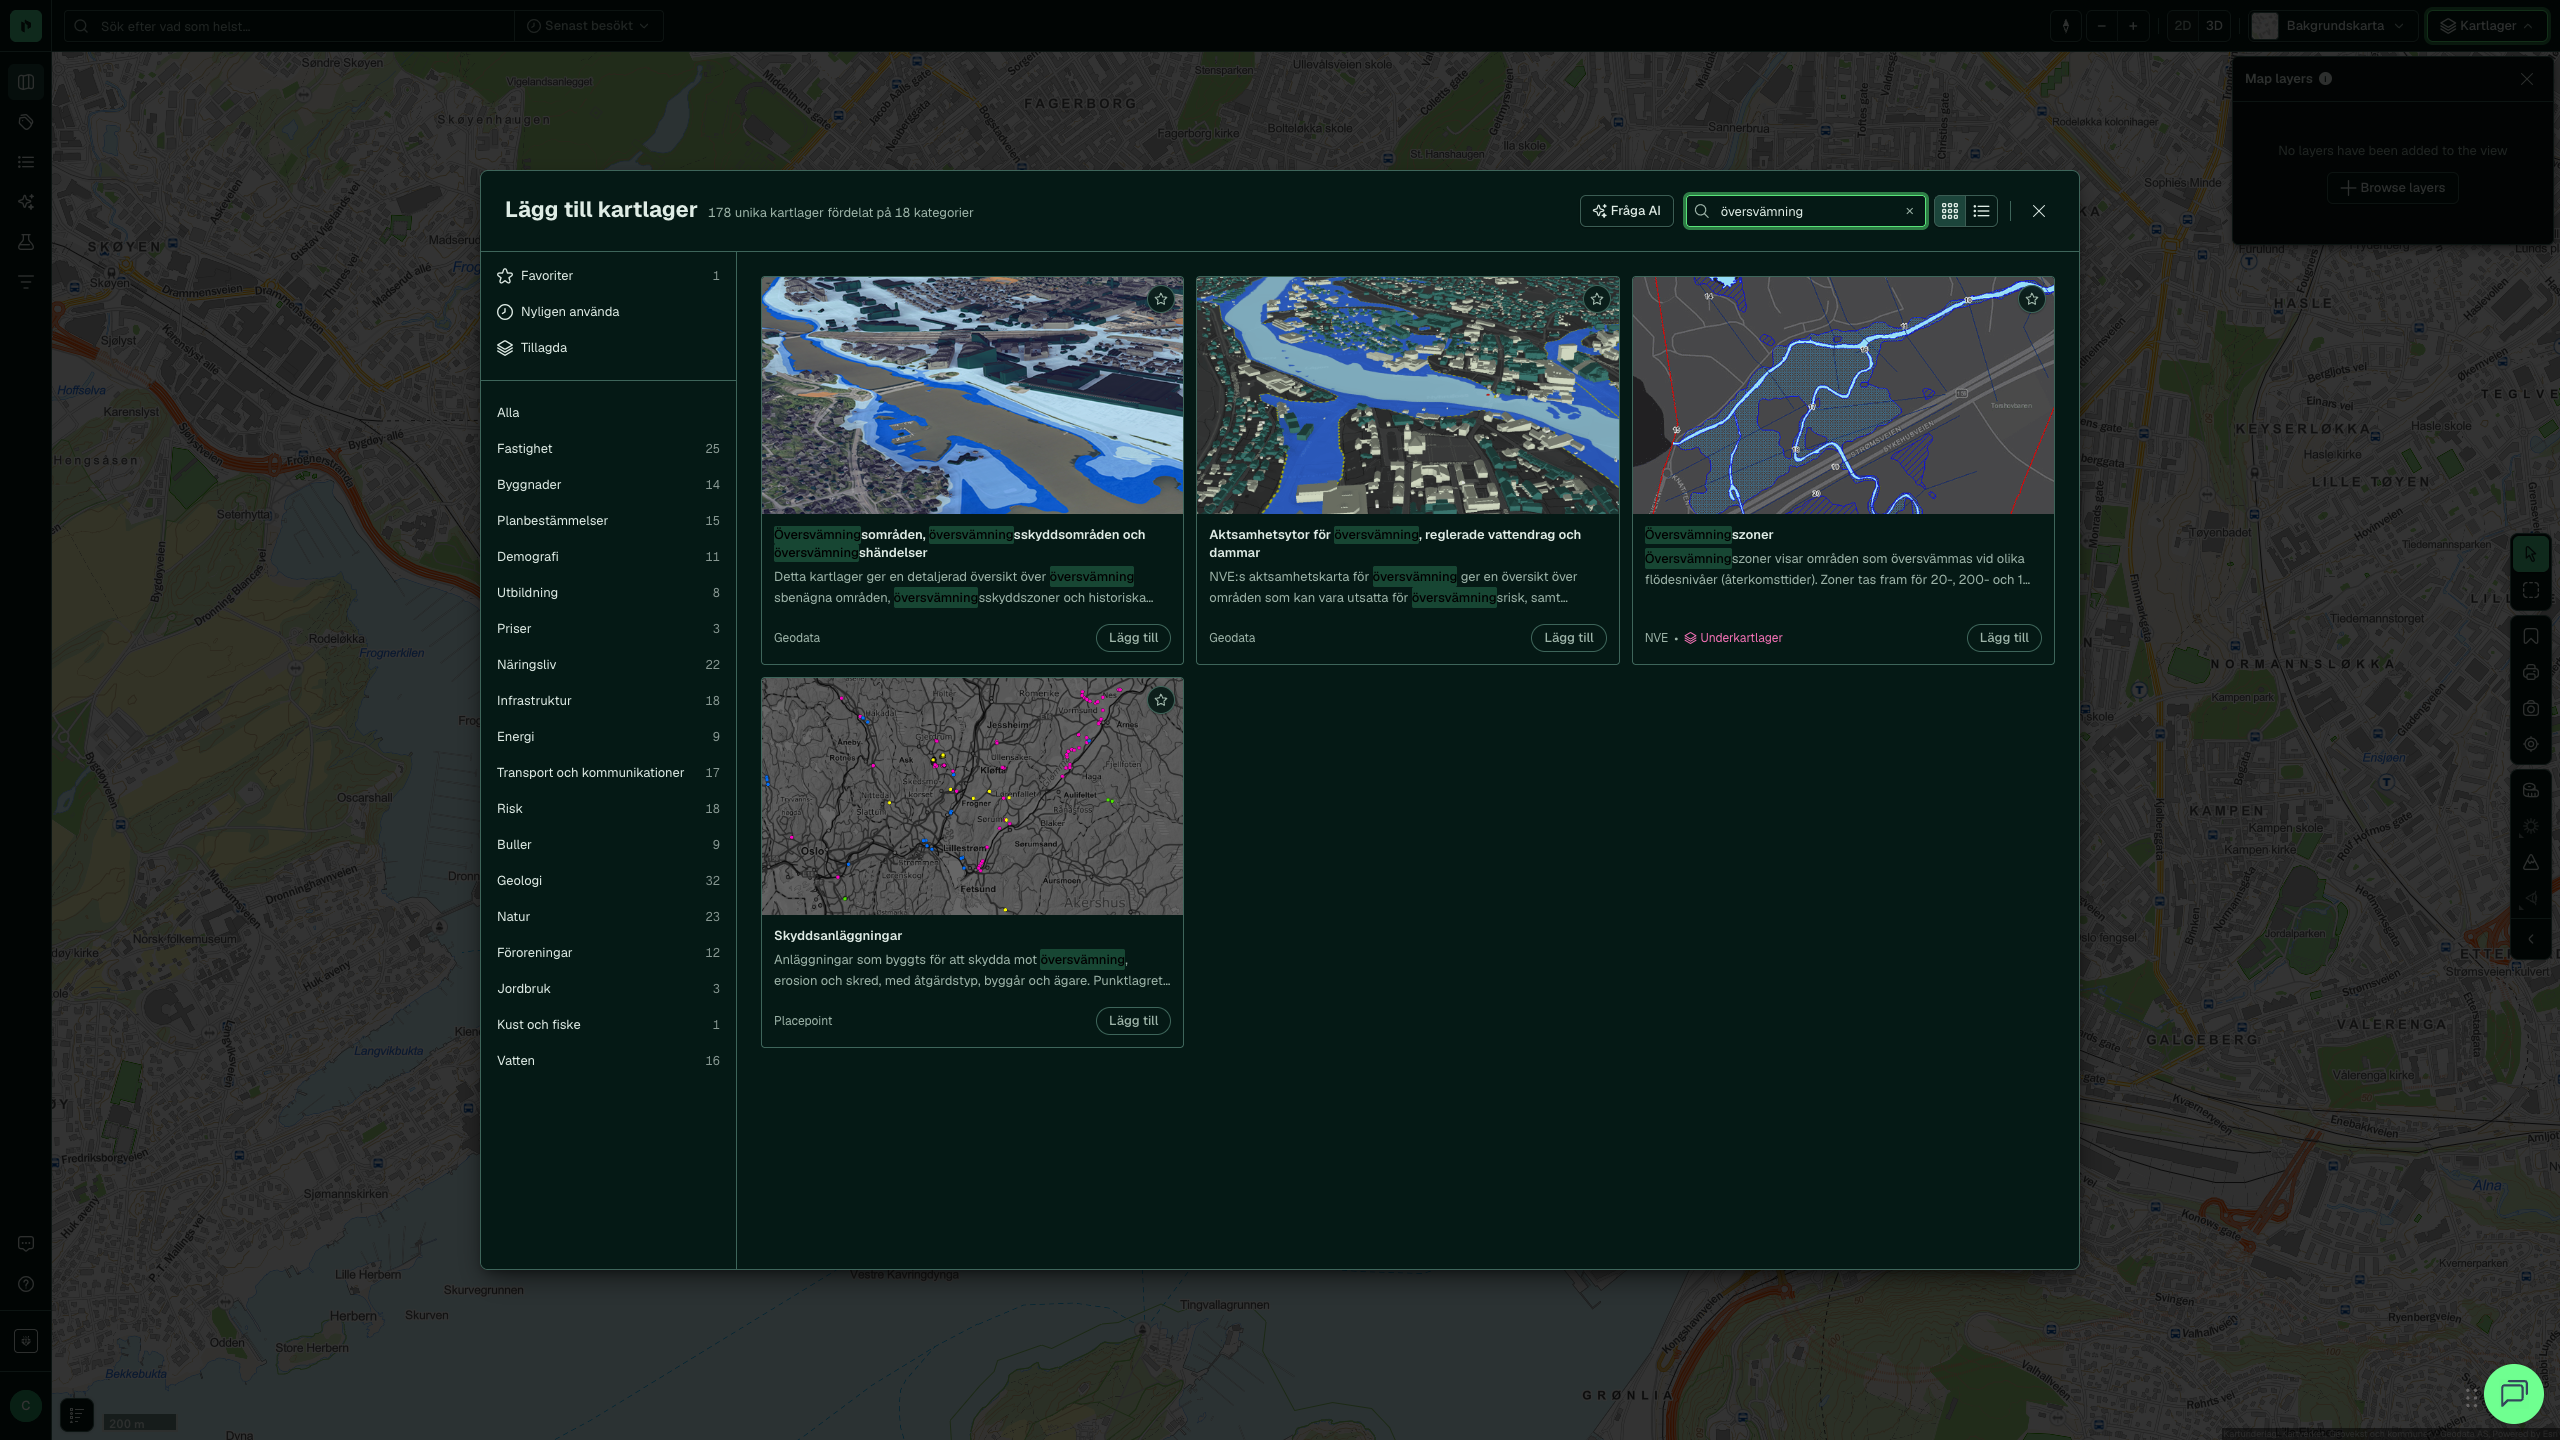Screen dimensions: 2560x1440
Task: Open the Favoriter list
Action: [x=608, y=276]
